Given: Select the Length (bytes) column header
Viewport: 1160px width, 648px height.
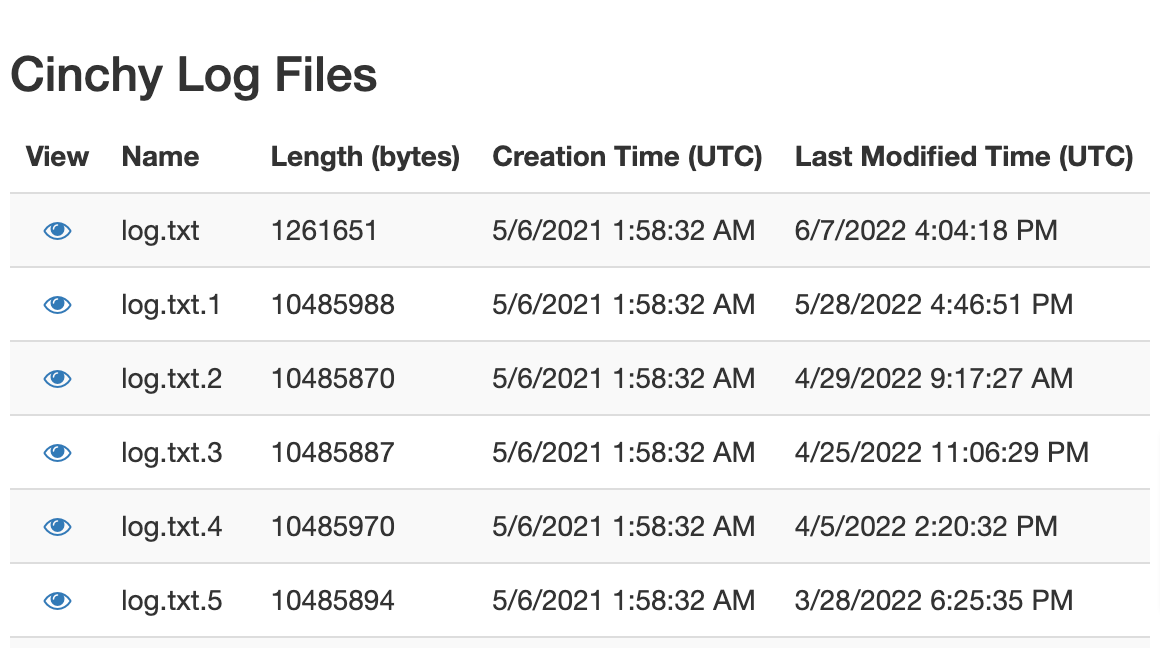Looking at the screenshot, I should 365,157.
